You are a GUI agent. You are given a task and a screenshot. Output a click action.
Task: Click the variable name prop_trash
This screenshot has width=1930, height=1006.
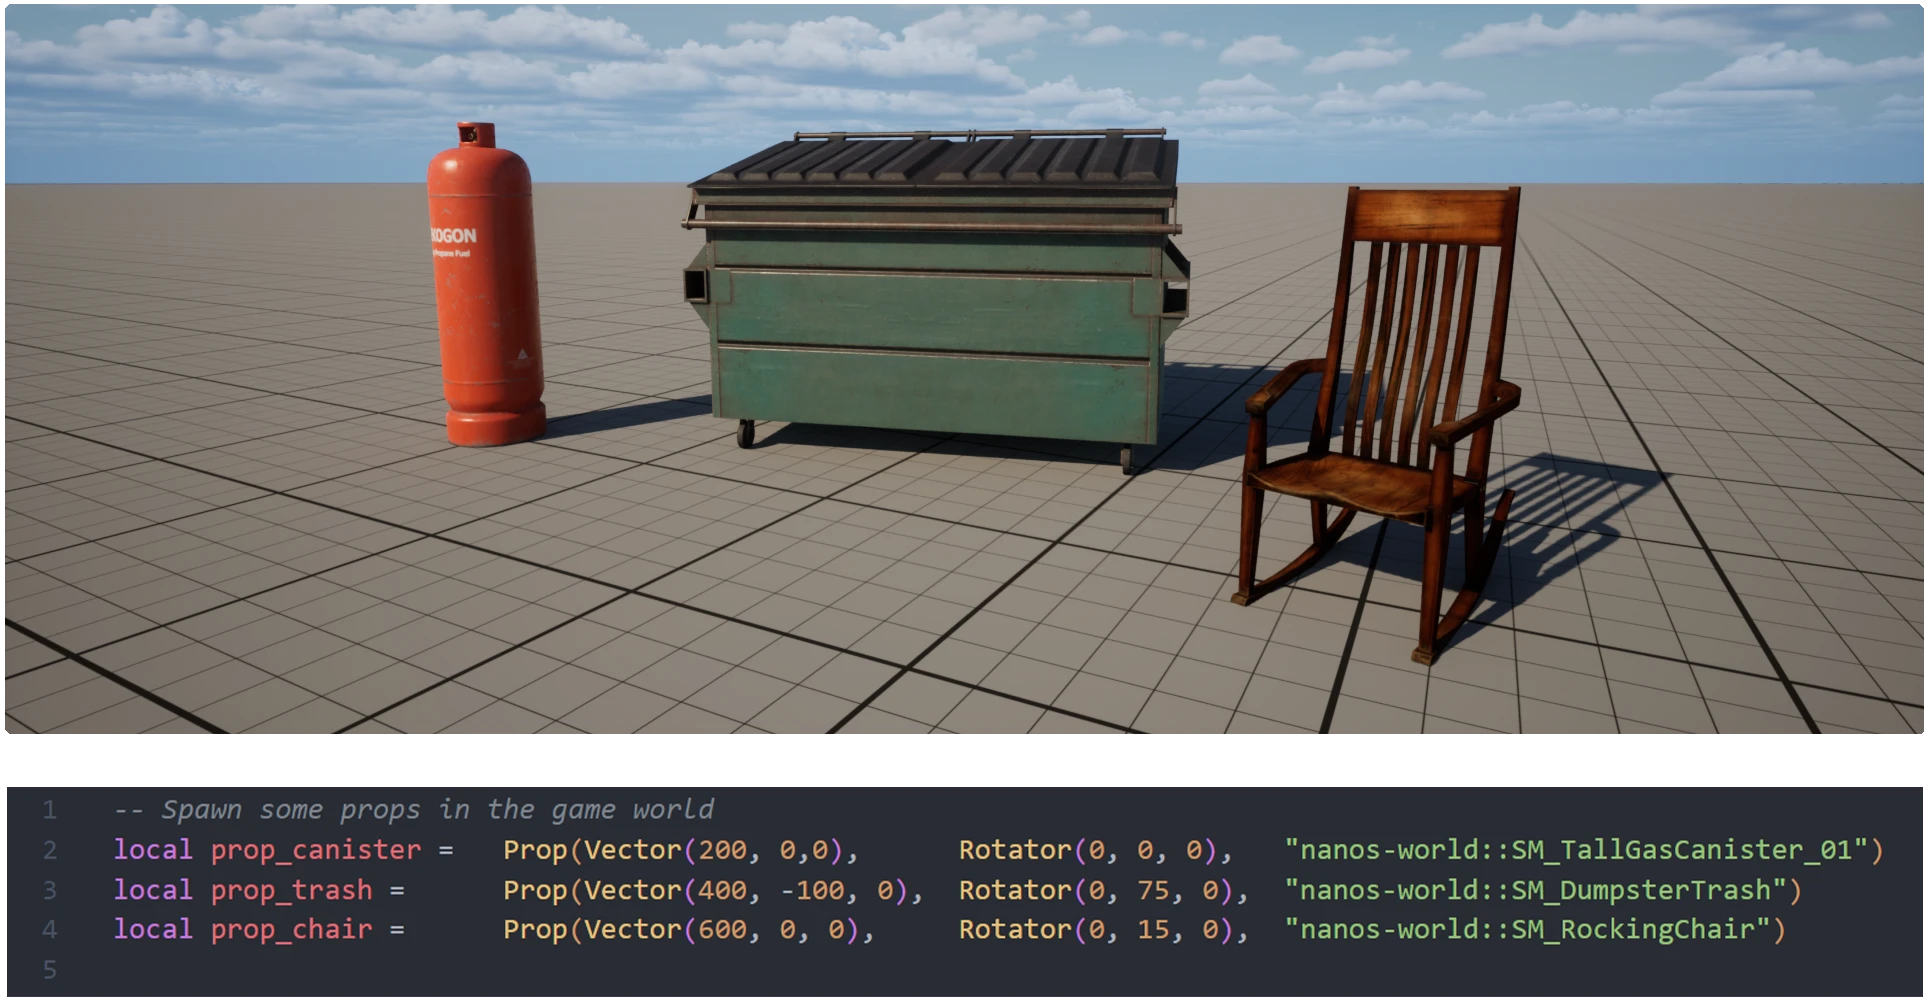[292, 890]
